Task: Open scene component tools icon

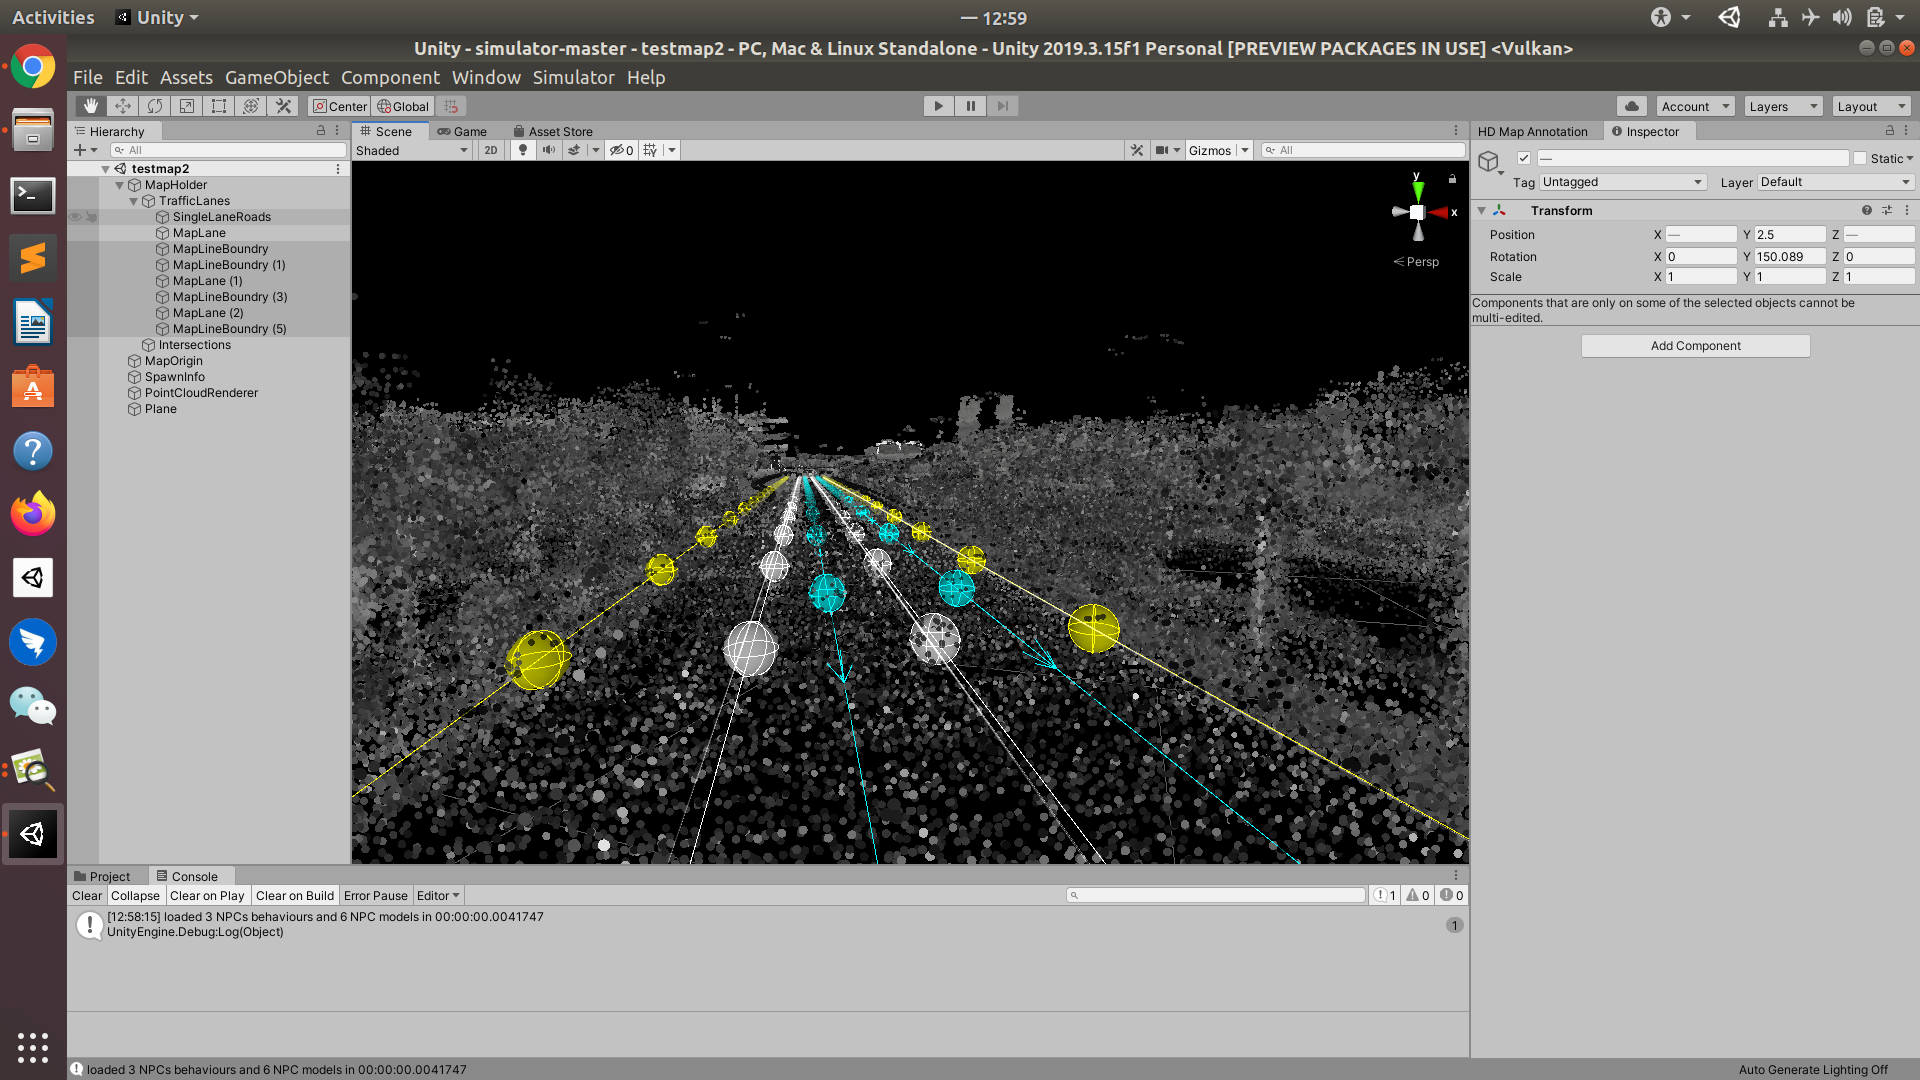Action: tap(1137, 150)
